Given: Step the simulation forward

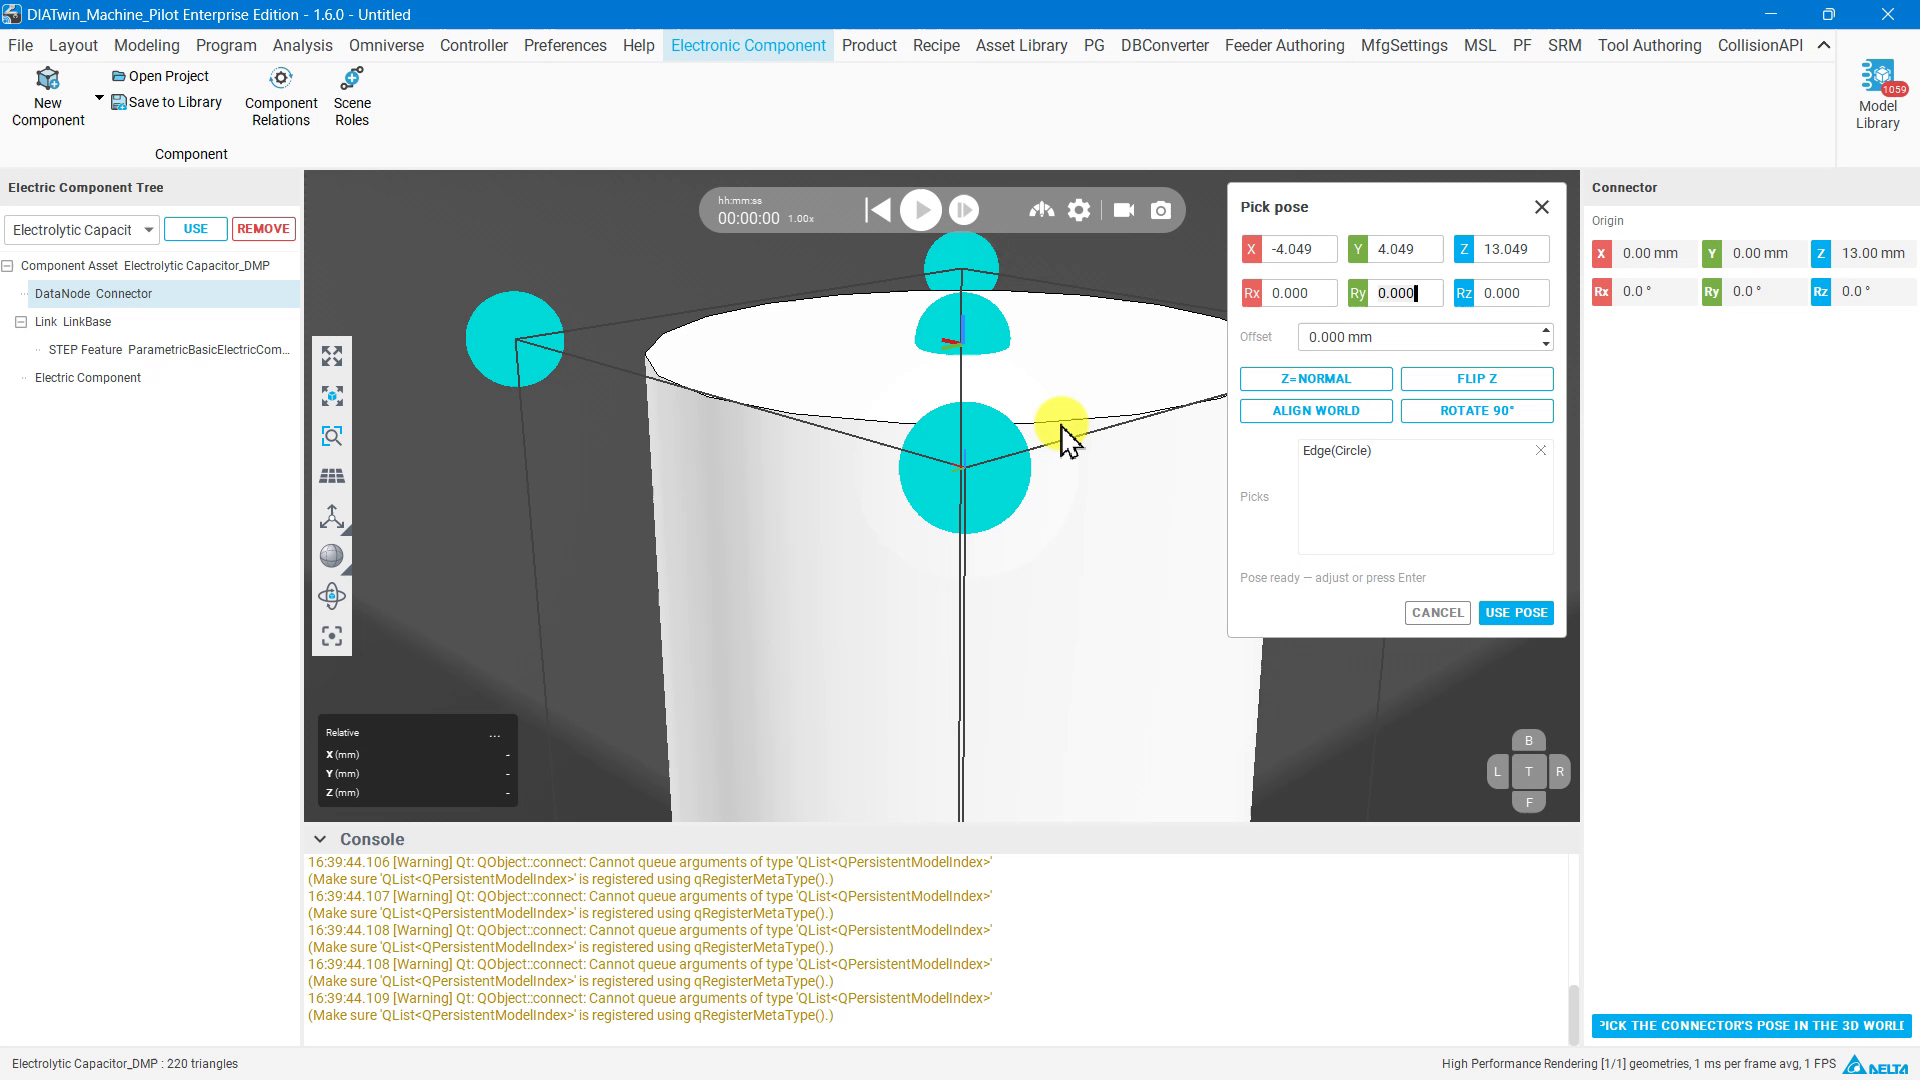Looking at the screenshot, I should (963, 210).
